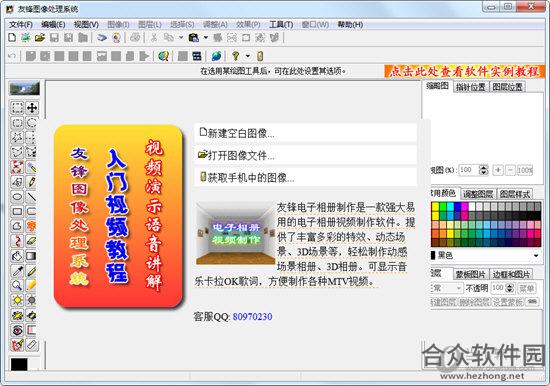
Task: Open the 视图(V) menu
Action: tap(86, 25)
